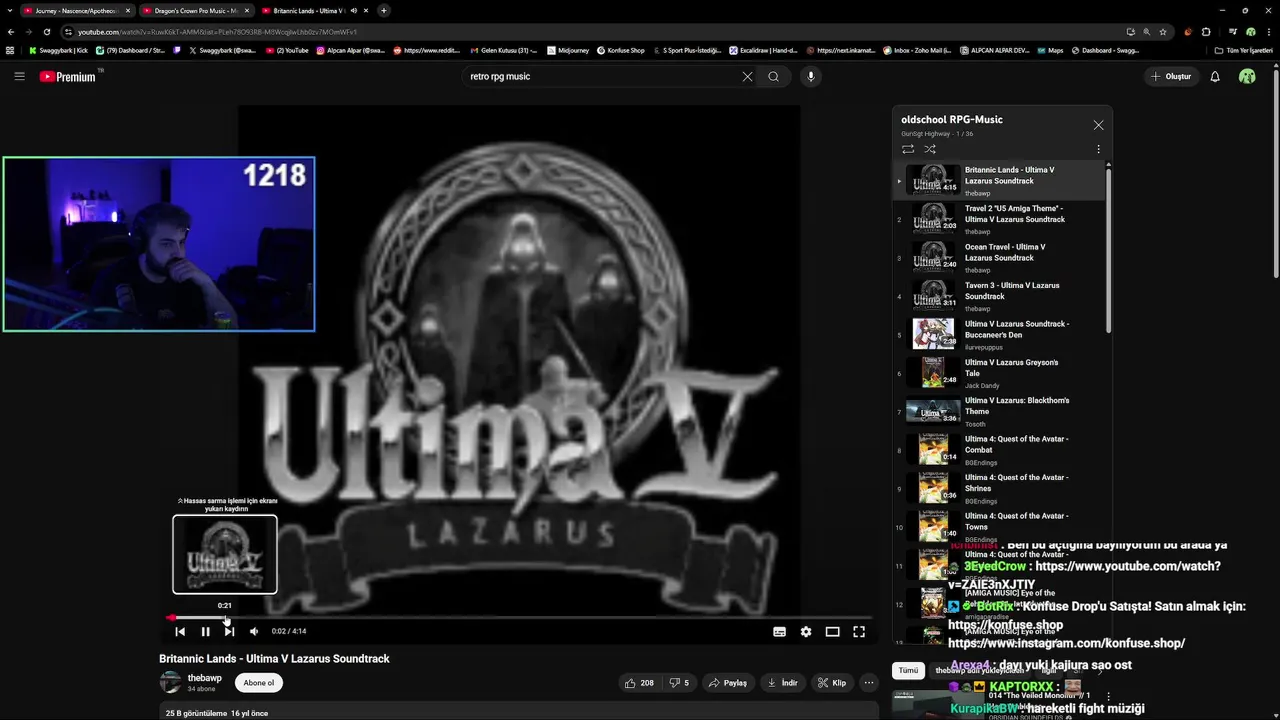
Task: Subscribe with the Abone ol button
Action: click(x=258, y=683)
